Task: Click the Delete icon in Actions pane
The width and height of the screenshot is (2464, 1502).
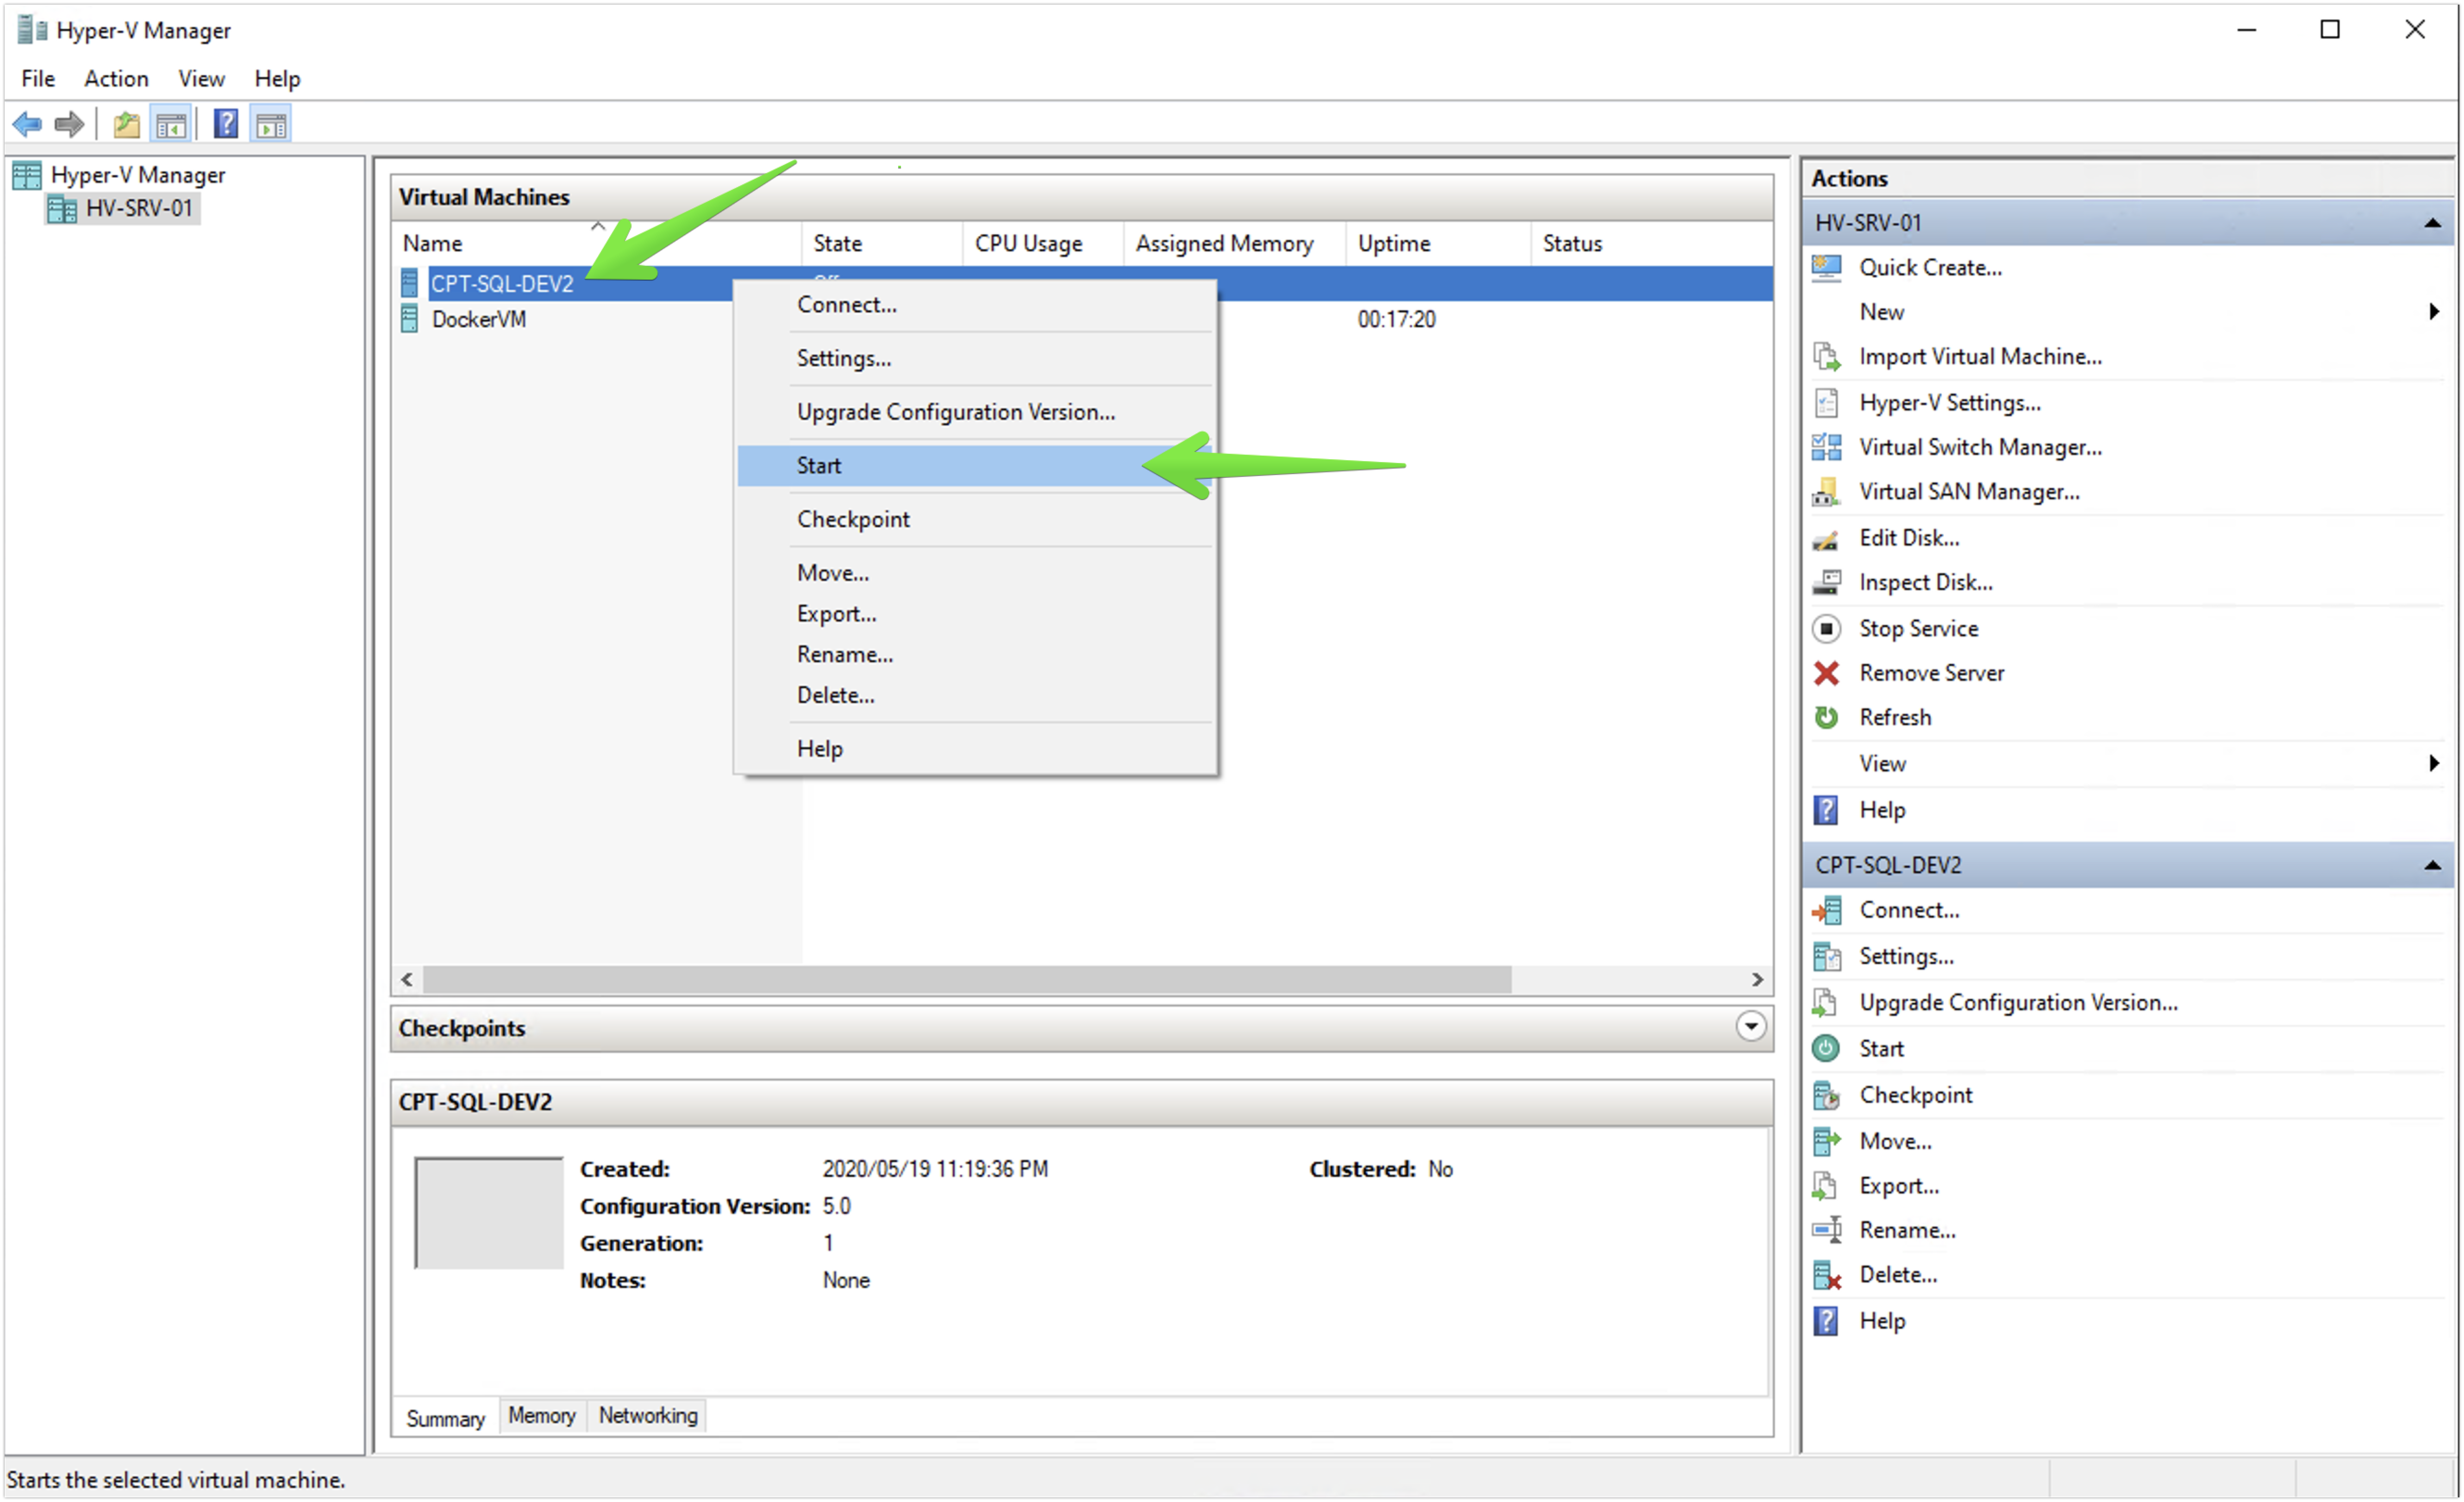Action: click(1826, 1275)
